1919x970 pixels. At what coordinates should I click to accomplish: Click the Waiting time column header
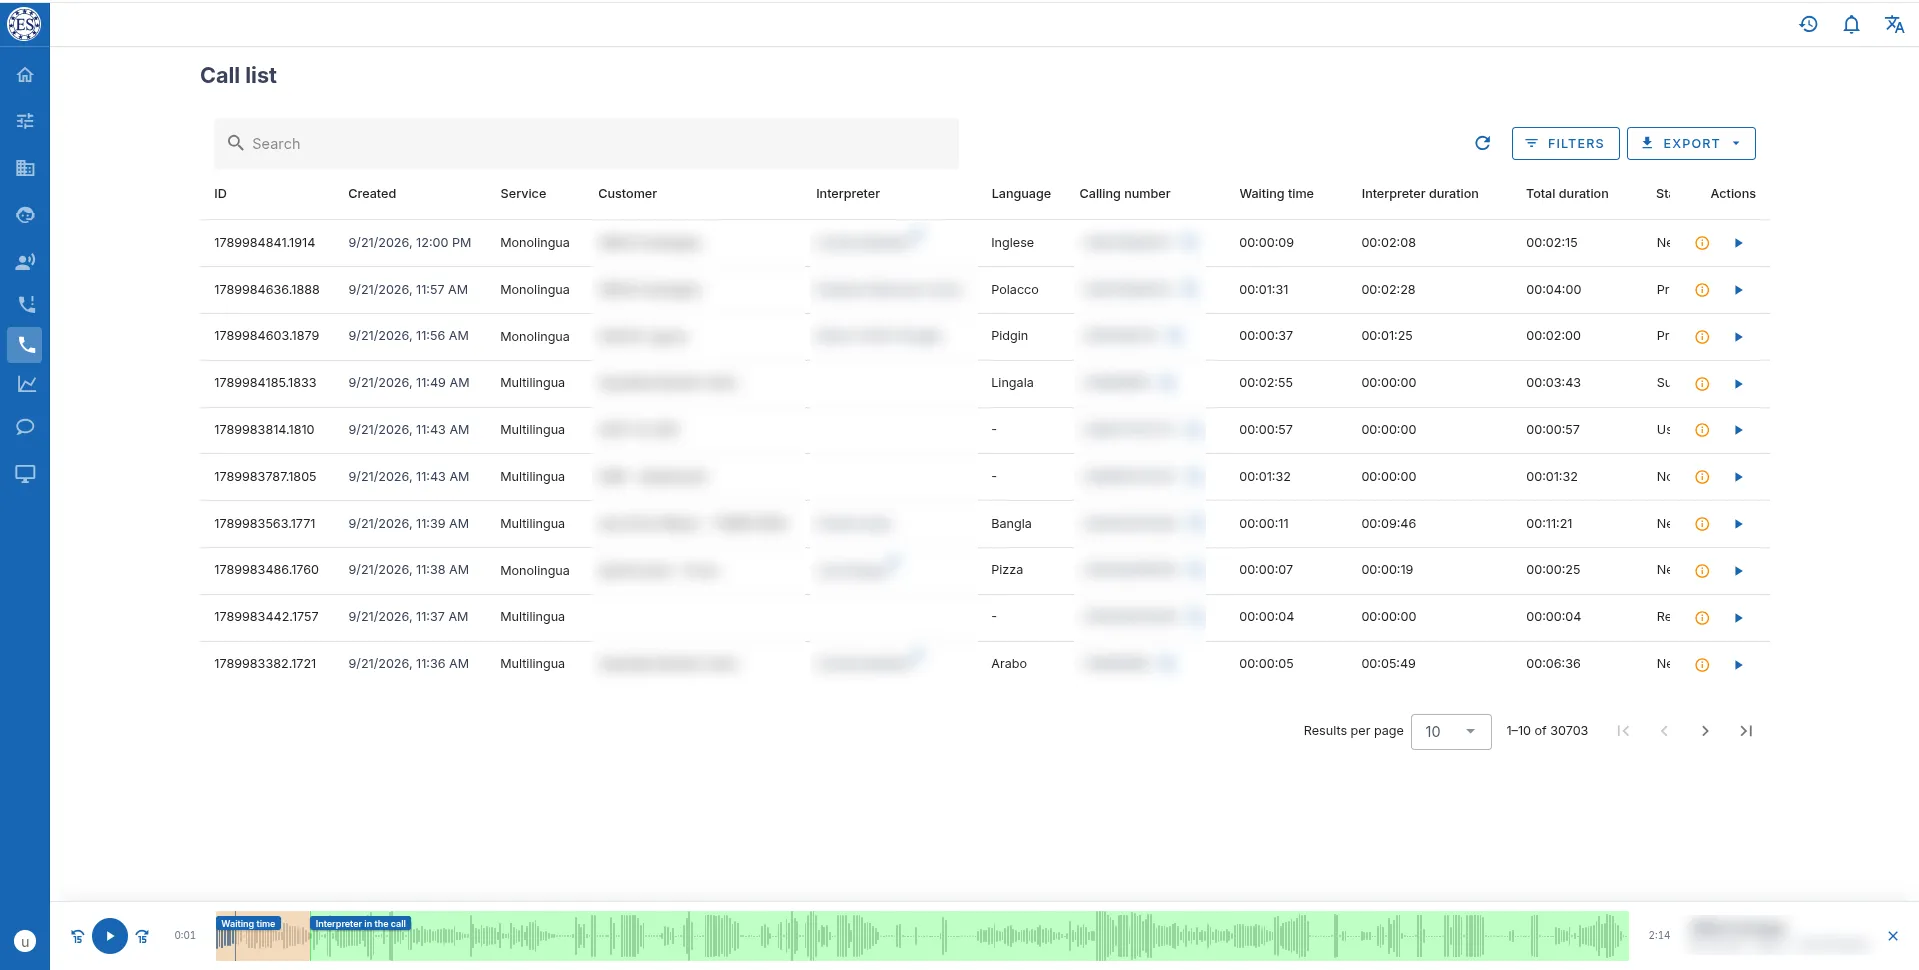click(1276, 194)
